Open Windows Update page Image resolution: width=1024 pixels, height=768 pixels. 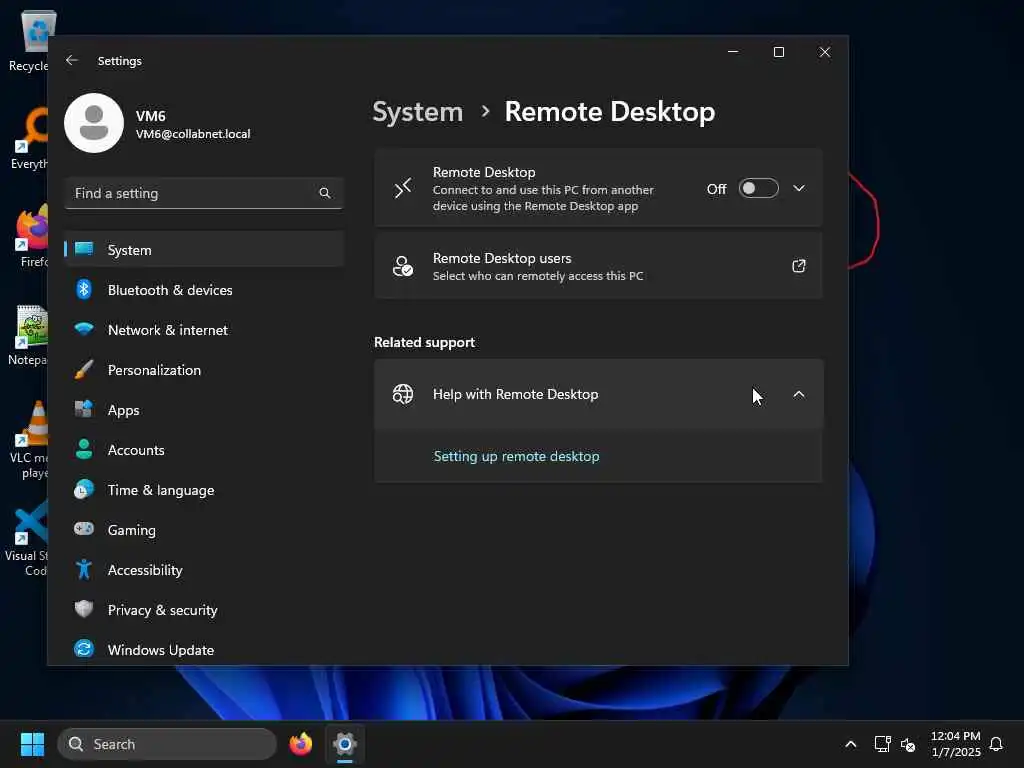coord(204,650)
